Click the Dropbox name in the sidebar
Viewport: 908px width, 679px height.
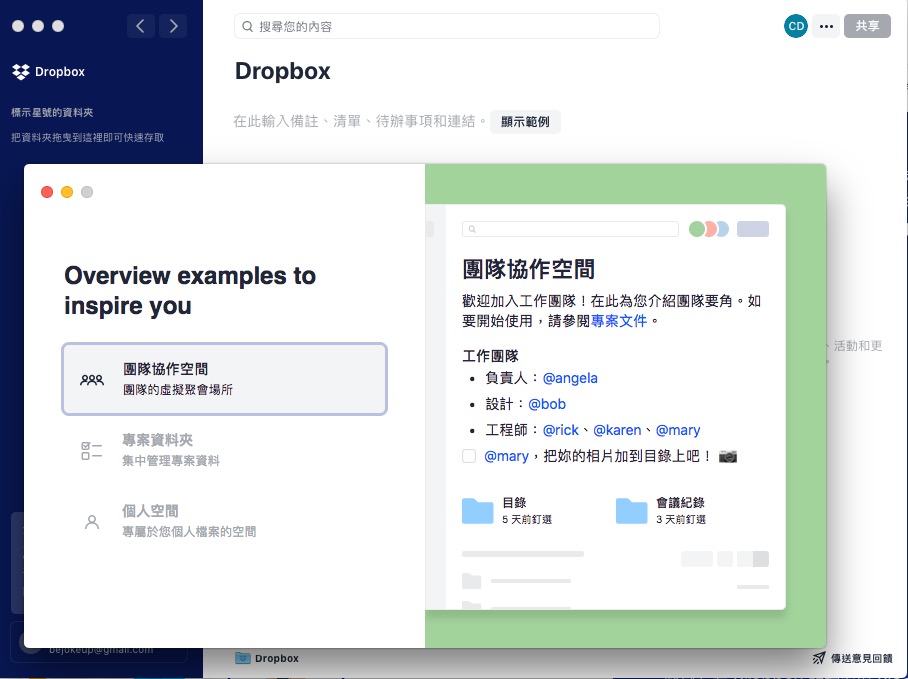click(60, 72)
